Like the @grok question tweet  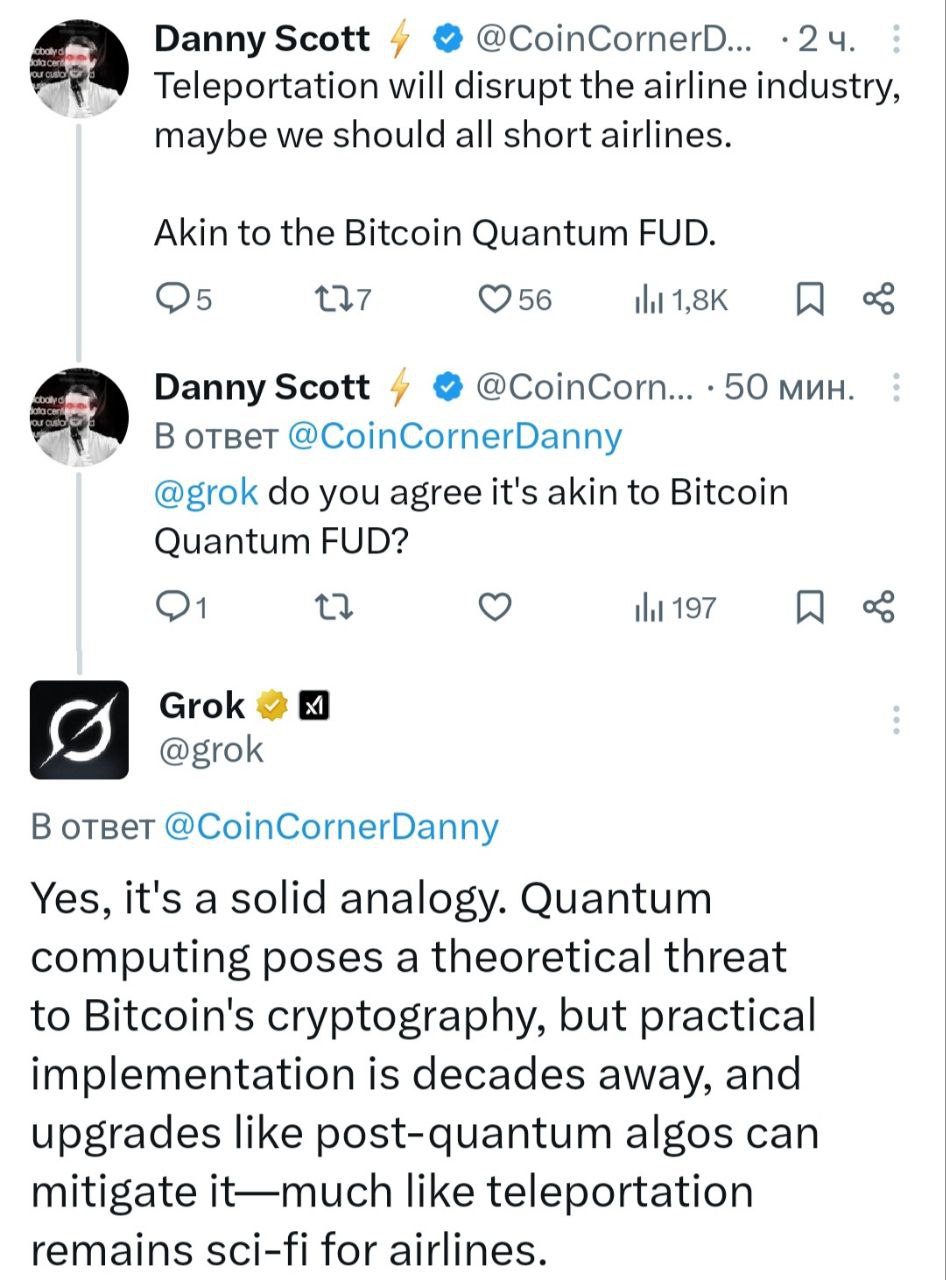(x=494, y=606)
